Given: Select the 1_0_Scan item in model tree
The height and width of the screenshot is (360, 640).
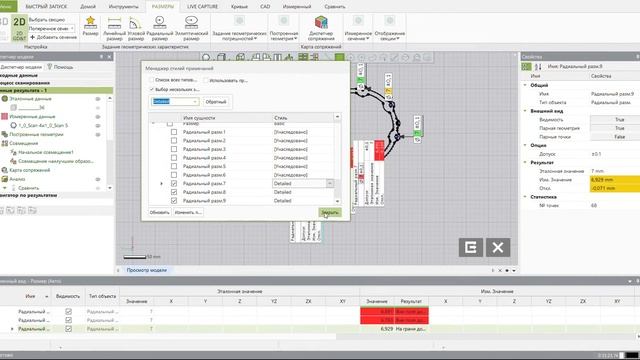Looking at the screenshot, I should click(x=43, y=125).
